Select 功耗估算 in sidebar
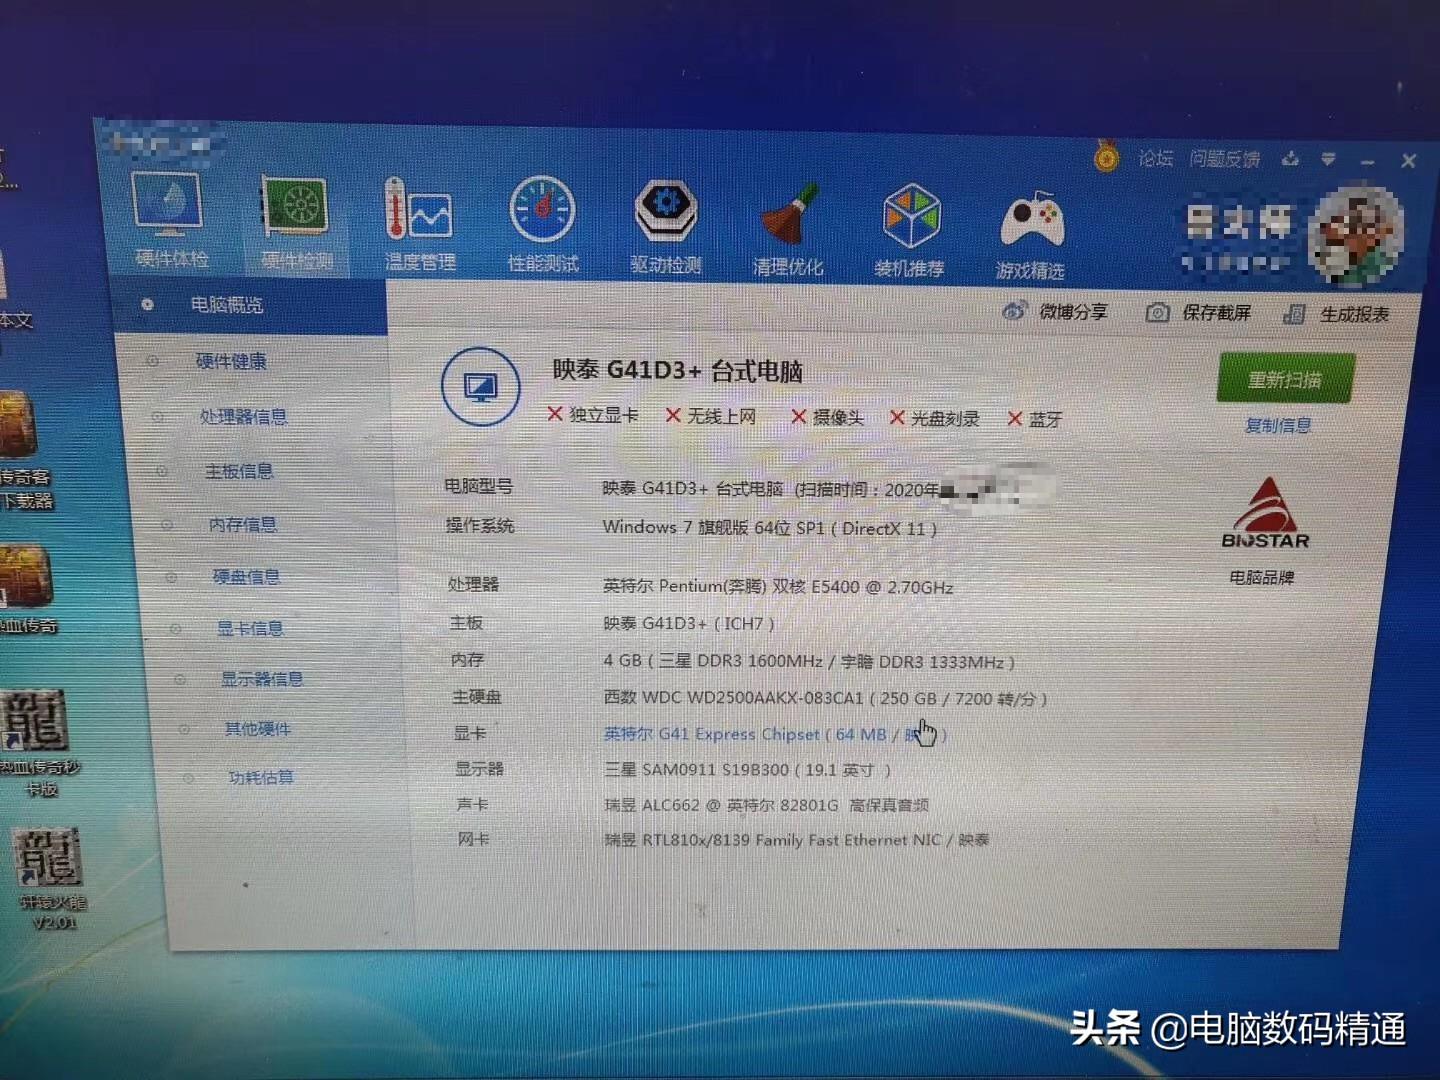Viewport: 1440px width, 1080px height. (x=261, y=777)
